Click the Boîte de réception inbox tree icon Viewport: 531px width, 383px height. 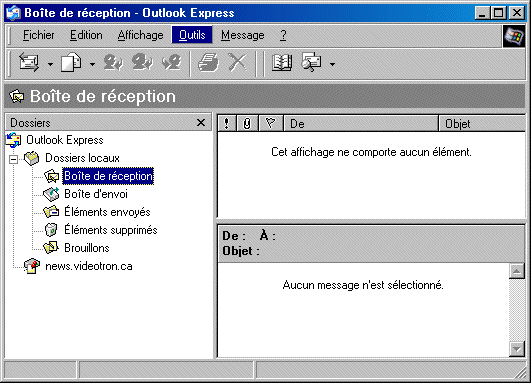pos(51,176)
